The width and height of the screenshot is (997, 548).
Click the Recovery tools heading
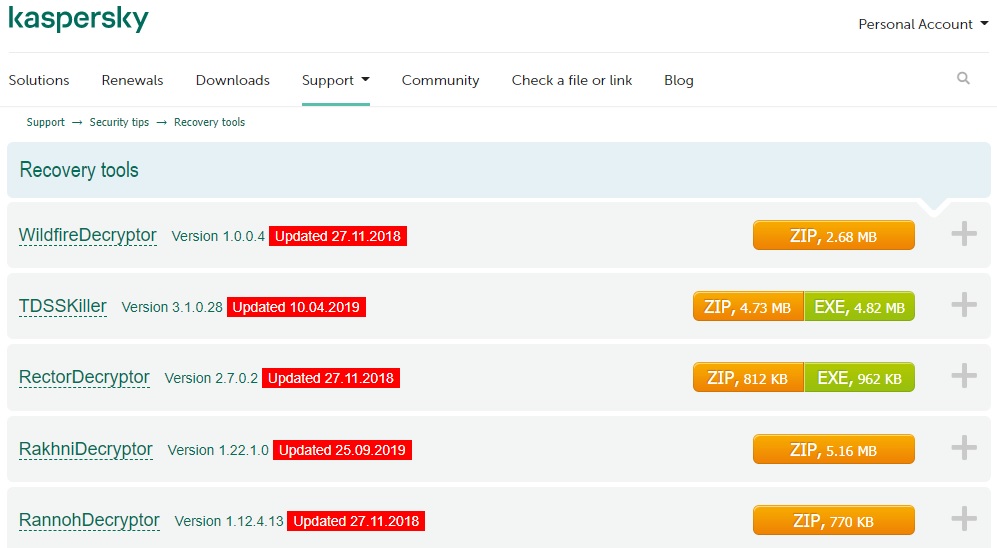79,170
